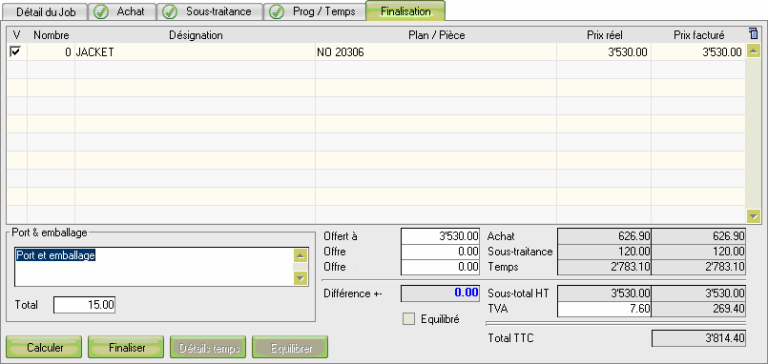The image size is (768, 364).
Task: Click the Détails temps button
Action: pos(209,348)
